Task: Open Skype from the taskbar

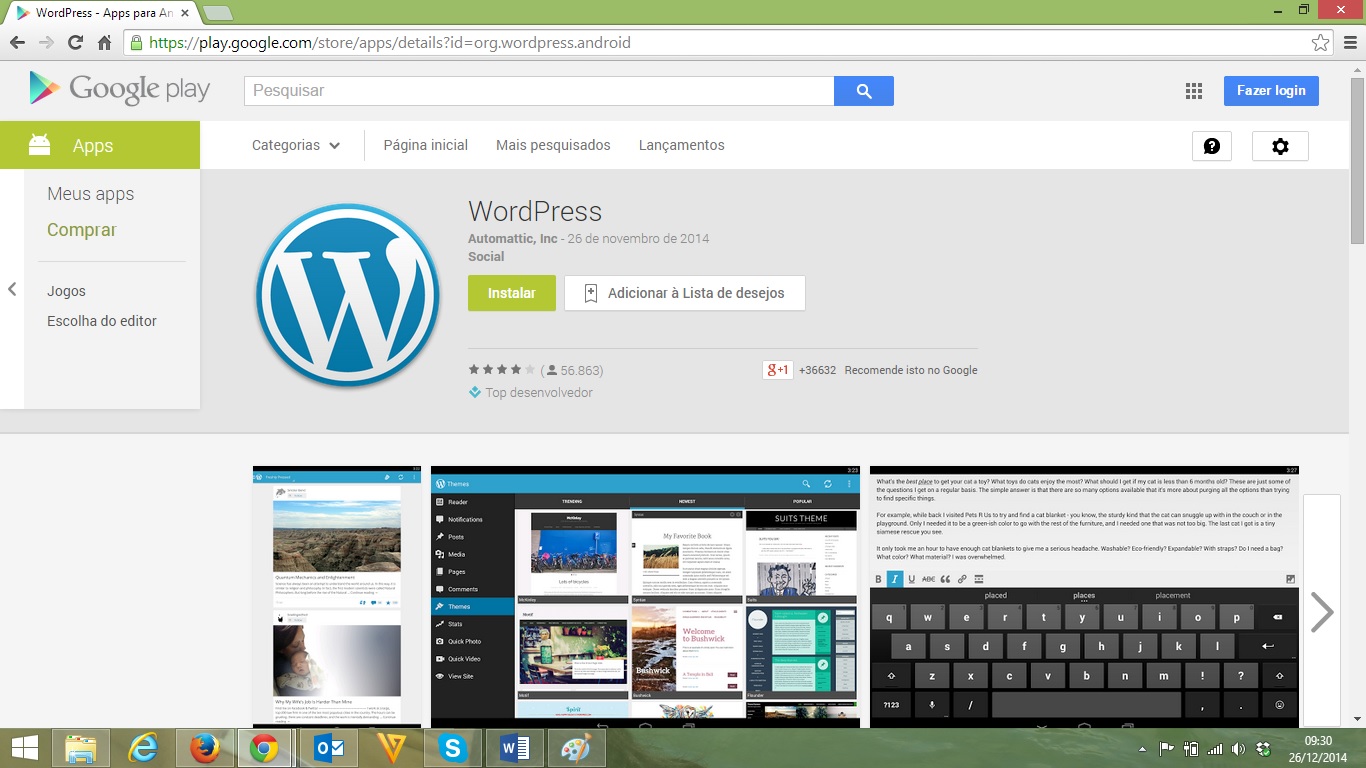Action: (x=453, y=748)
